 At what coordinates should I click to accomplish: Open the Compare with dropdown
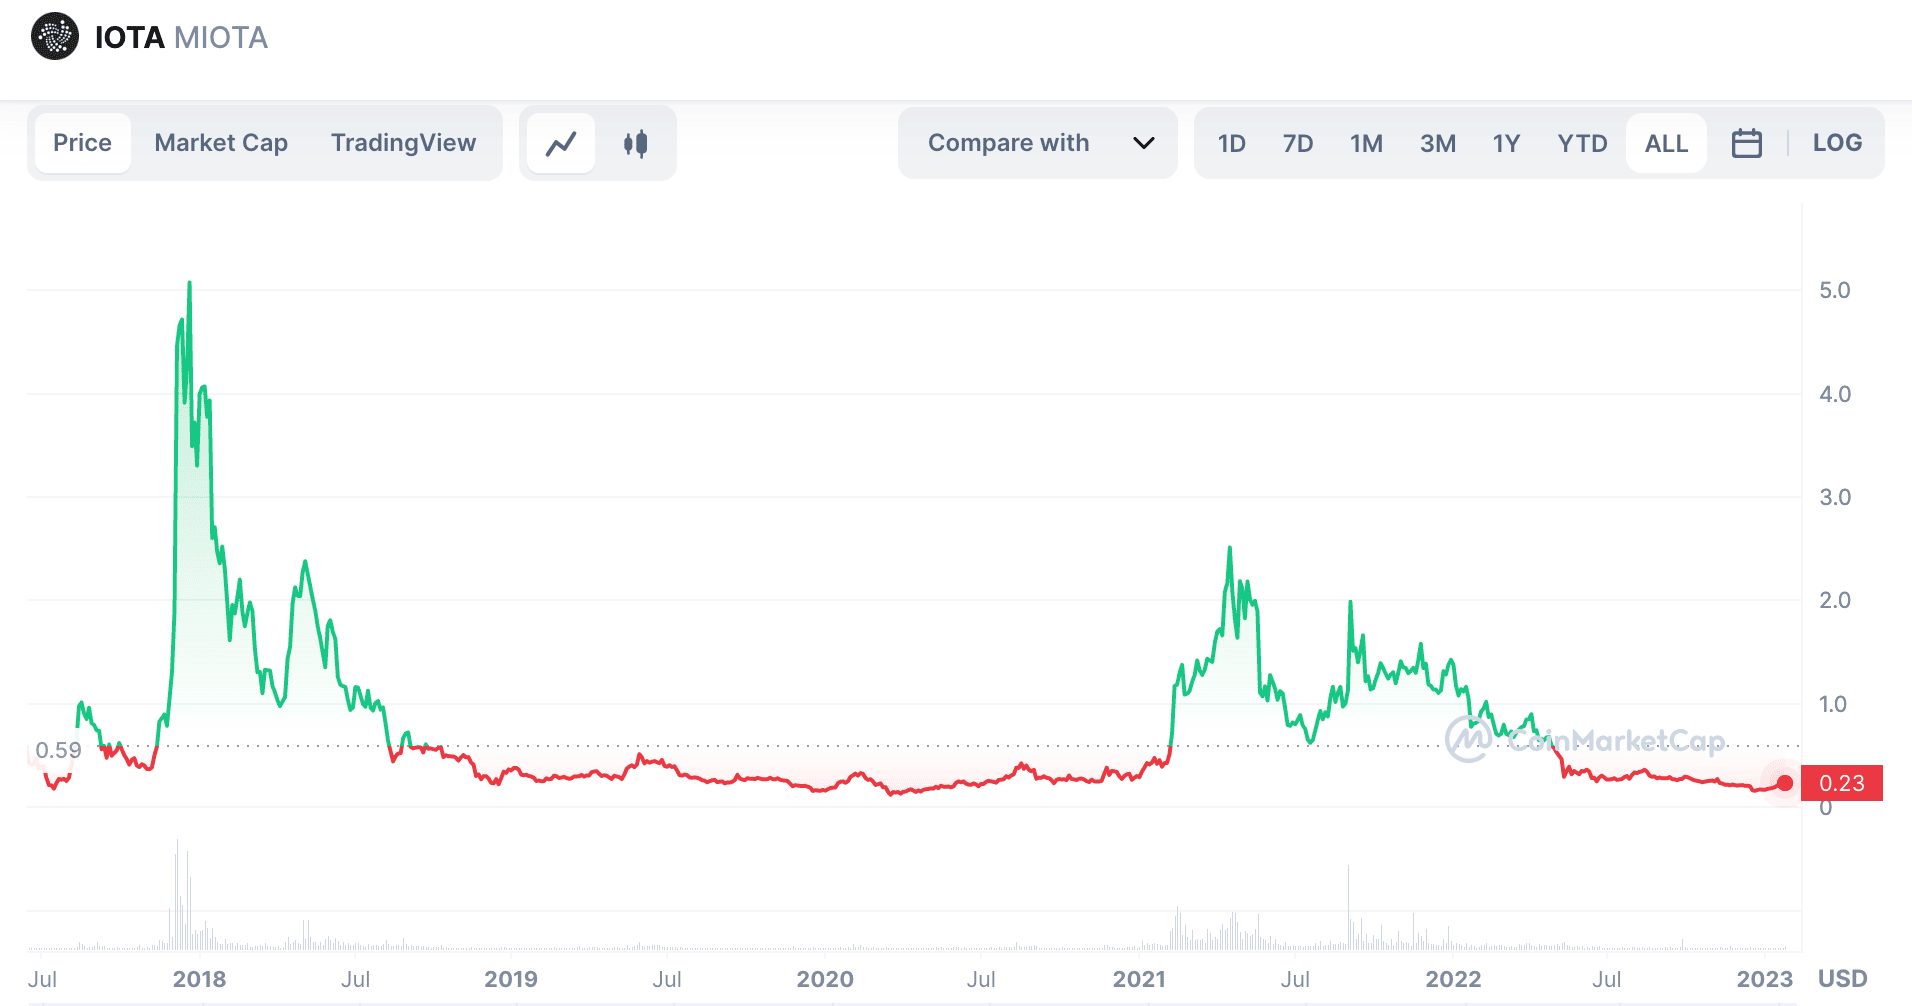point(1037,143)
